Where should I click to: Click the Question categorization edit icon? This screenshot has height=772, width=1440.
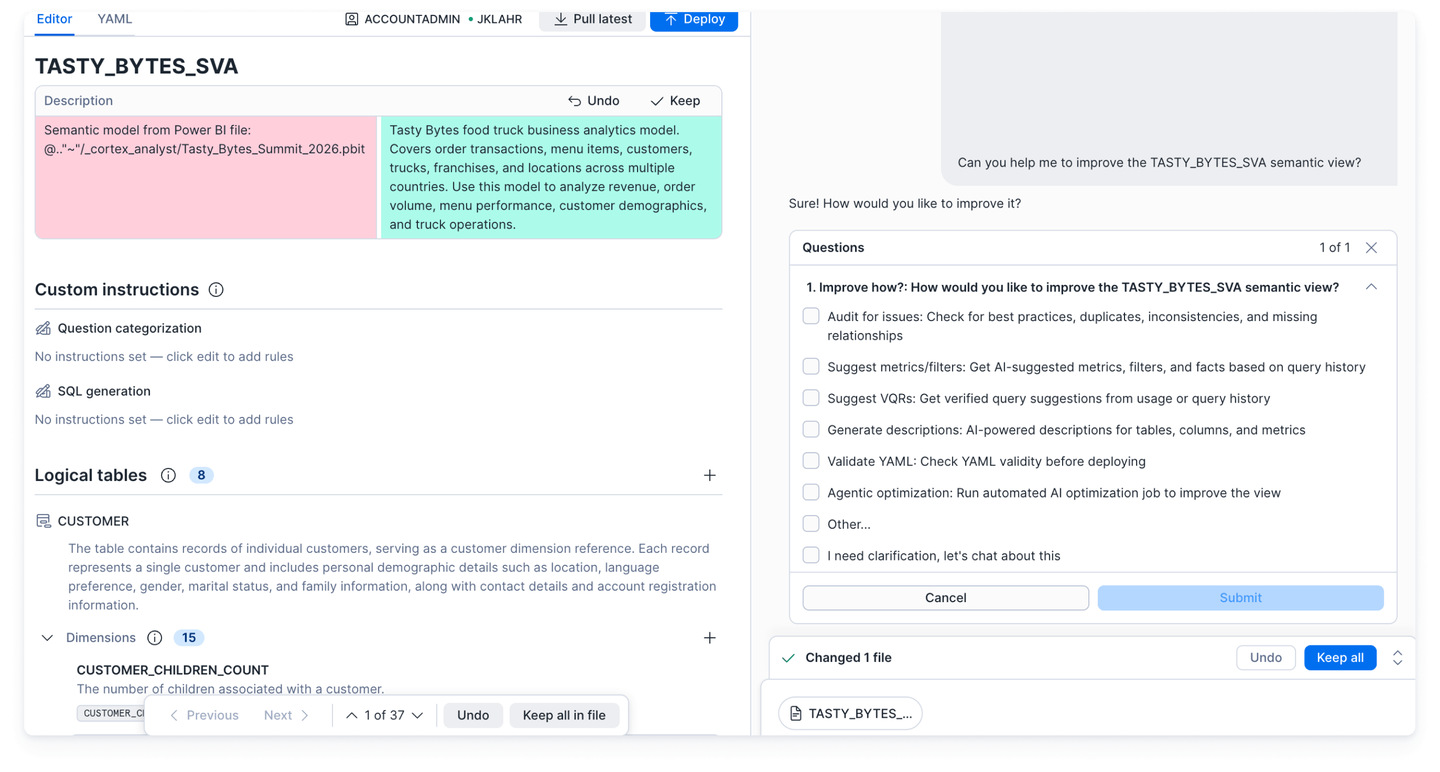point(43,328)
